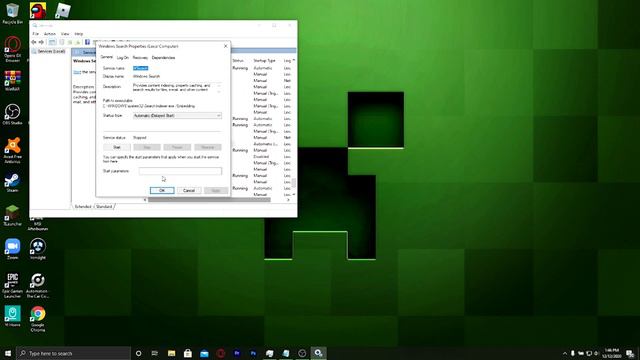This screenshot has width=640, height=360.
Task: Launch Zoom from the desktop
Action: click(12, 249)
